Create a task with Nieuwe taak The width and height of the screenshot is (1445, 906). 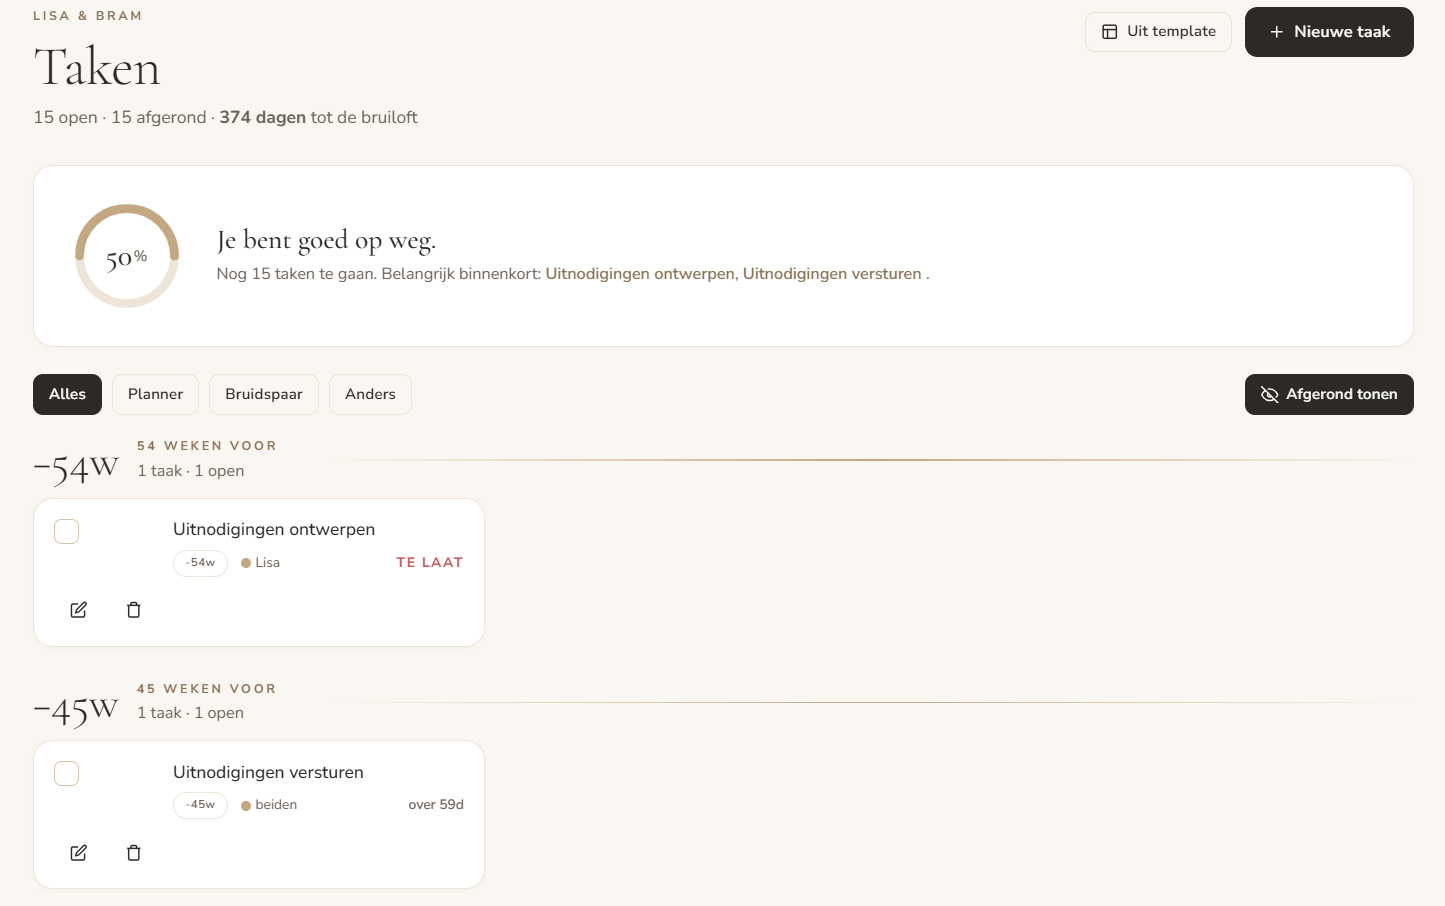(x=1329, y=32)
